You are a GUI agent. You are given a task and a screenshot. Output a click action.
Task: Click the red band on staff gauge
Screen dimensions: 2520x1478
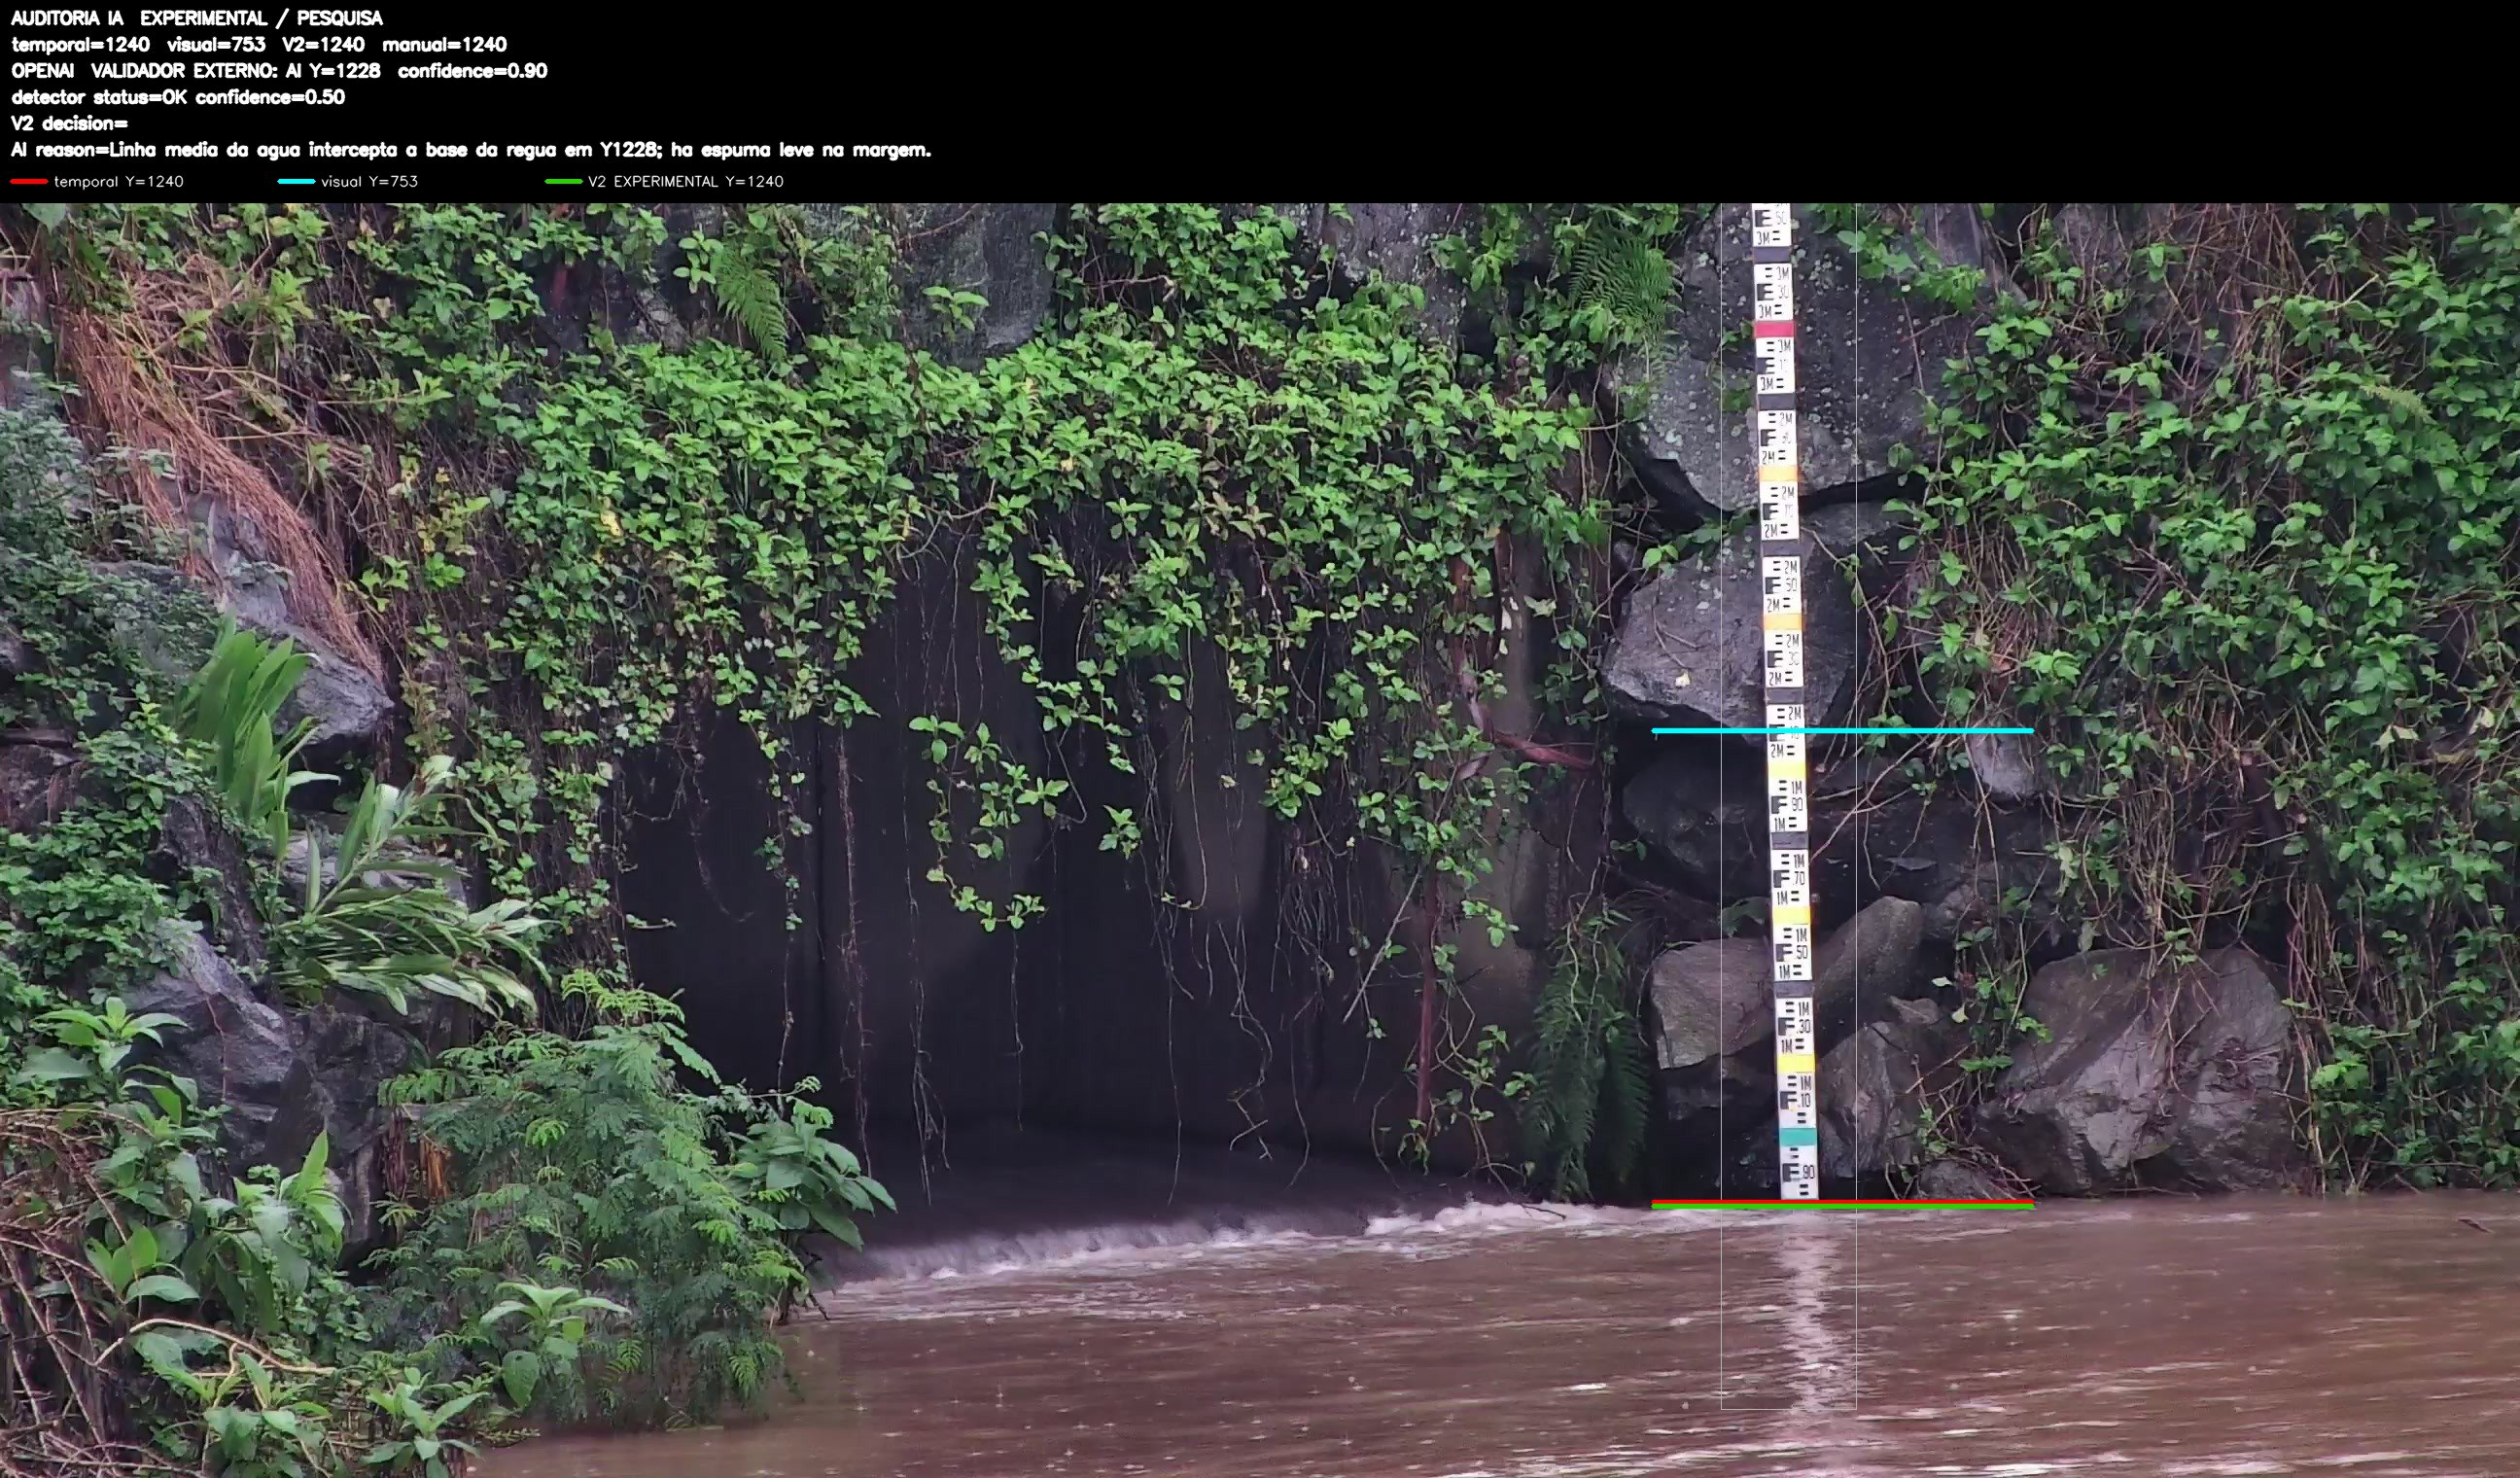tap(1774, 328)
